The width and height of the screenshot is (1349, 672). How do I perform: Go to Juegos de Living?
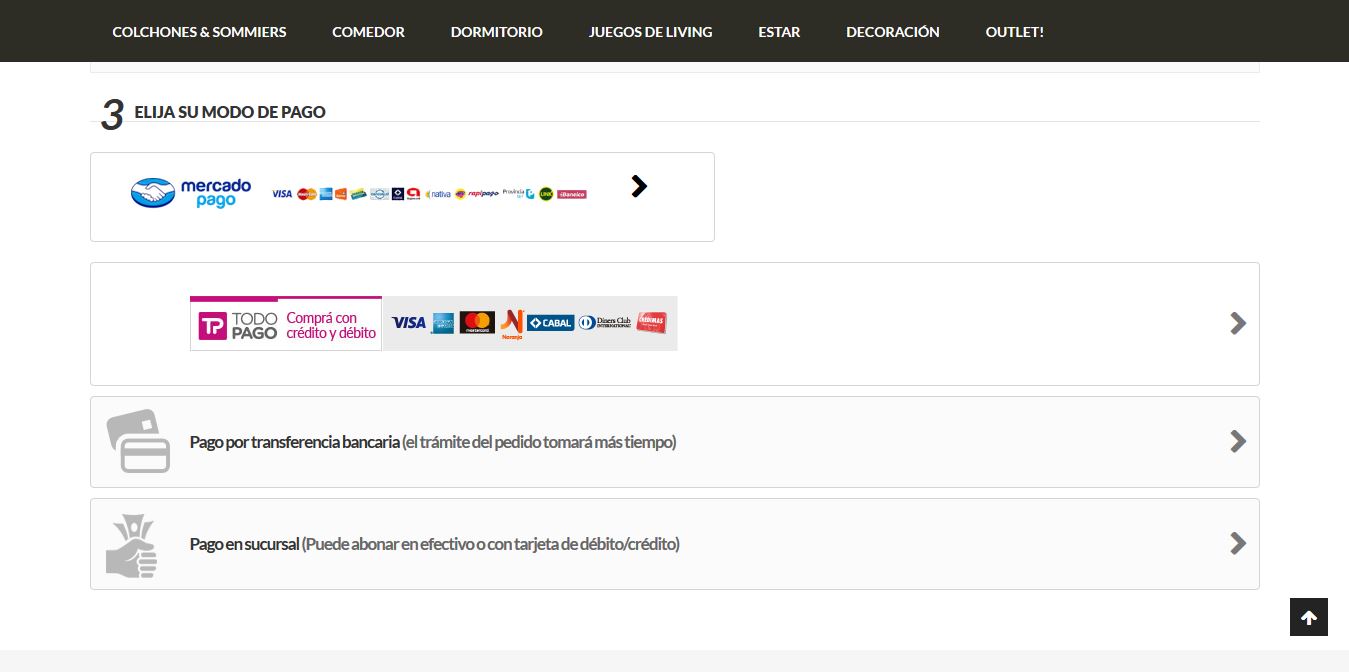(650, 32)
